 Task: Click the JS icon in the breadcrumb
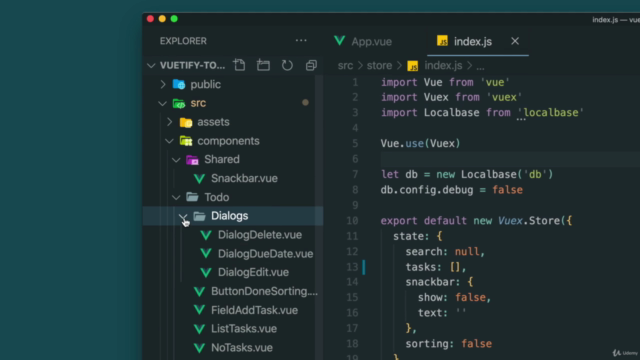(x=413, y=66)
